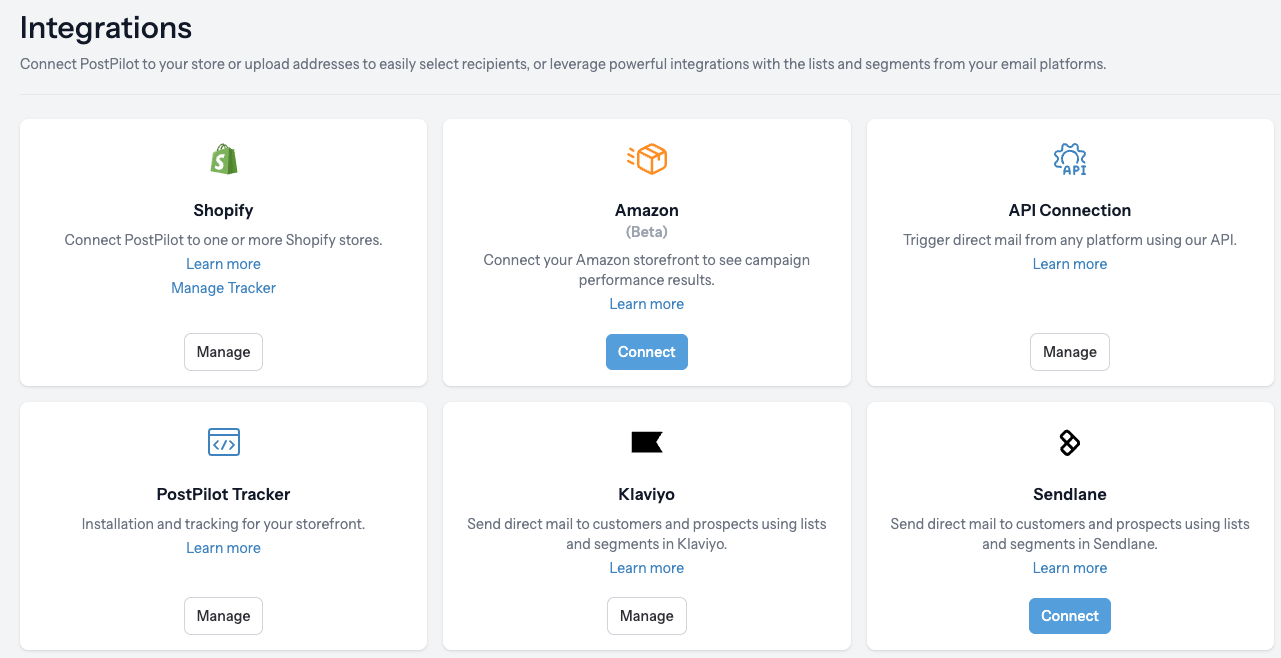Click Manage button on API Connection card
The height and width of the screenshot is (658, 1281).
point(1070,352)
